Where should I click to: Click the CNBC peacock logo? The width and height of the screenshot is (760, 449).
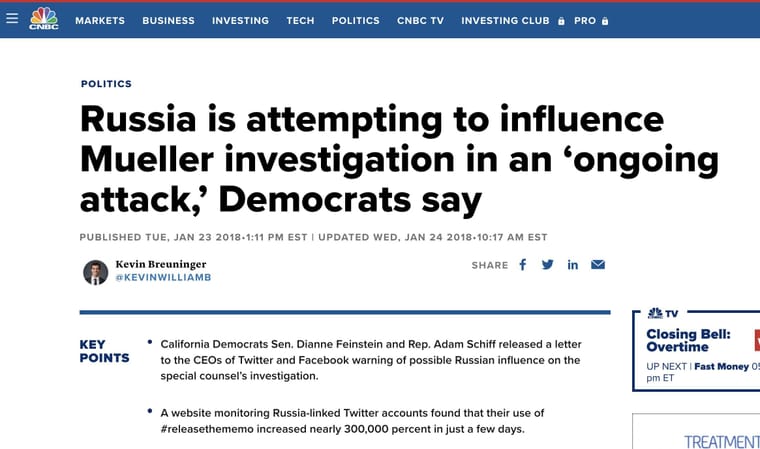[x=44, y=18]
